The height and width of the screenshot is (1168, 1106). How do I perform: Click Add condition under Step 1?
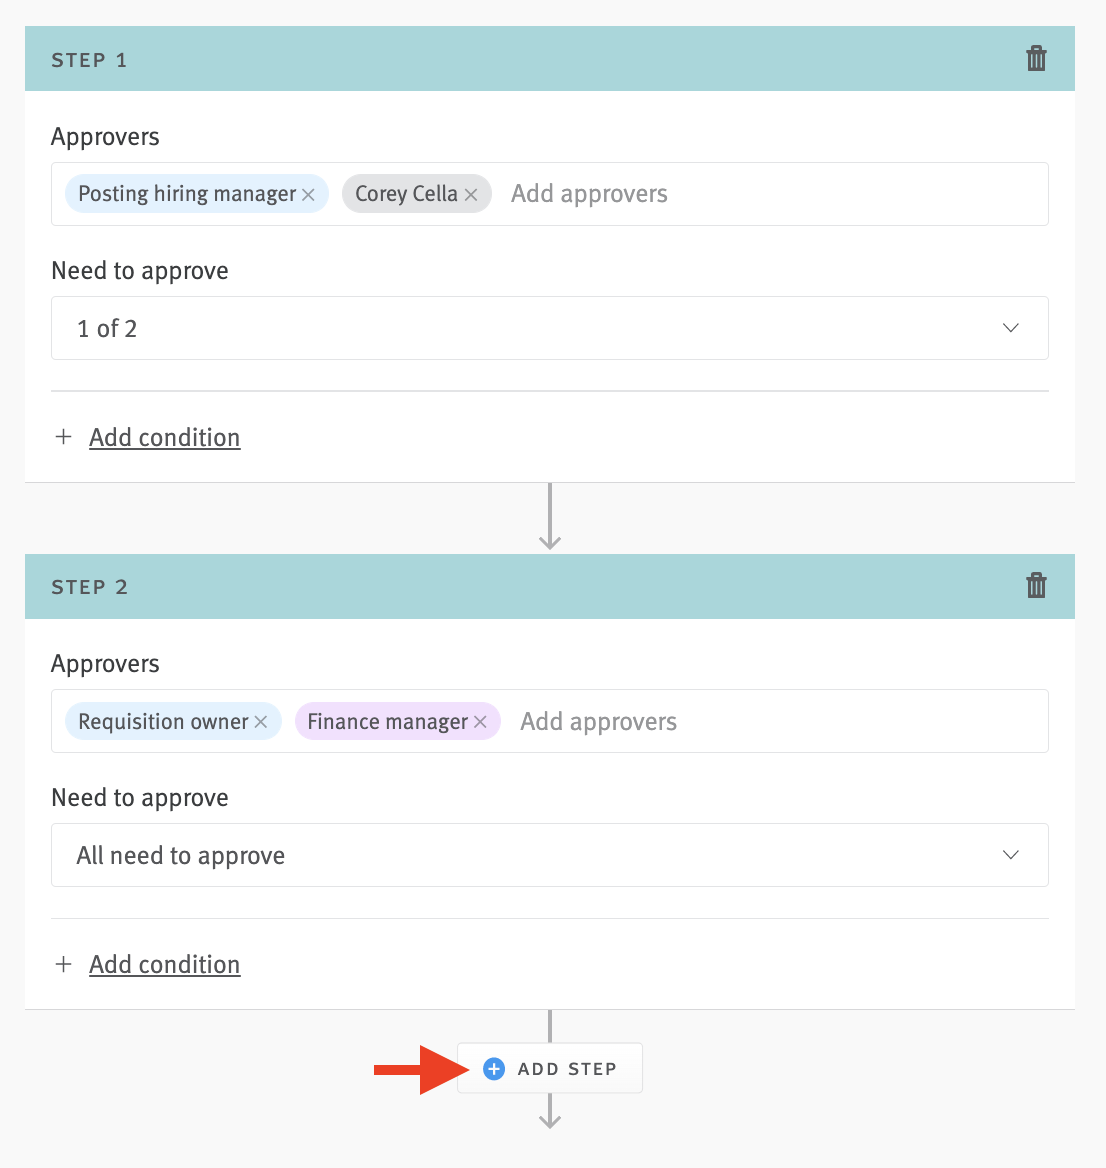[x=164, y=437]
